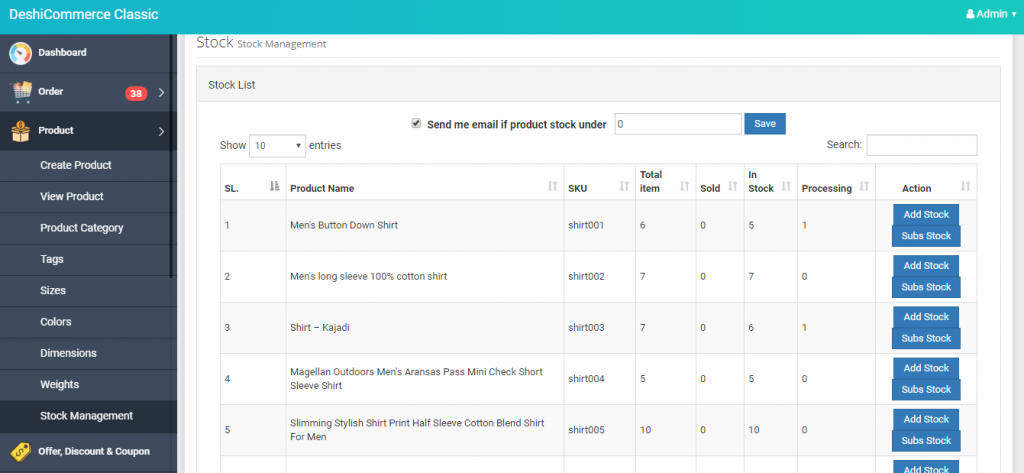Subs Stock for shirt005
The height and width of the screenshot is (473, 1024).
[x=926, y=441]
